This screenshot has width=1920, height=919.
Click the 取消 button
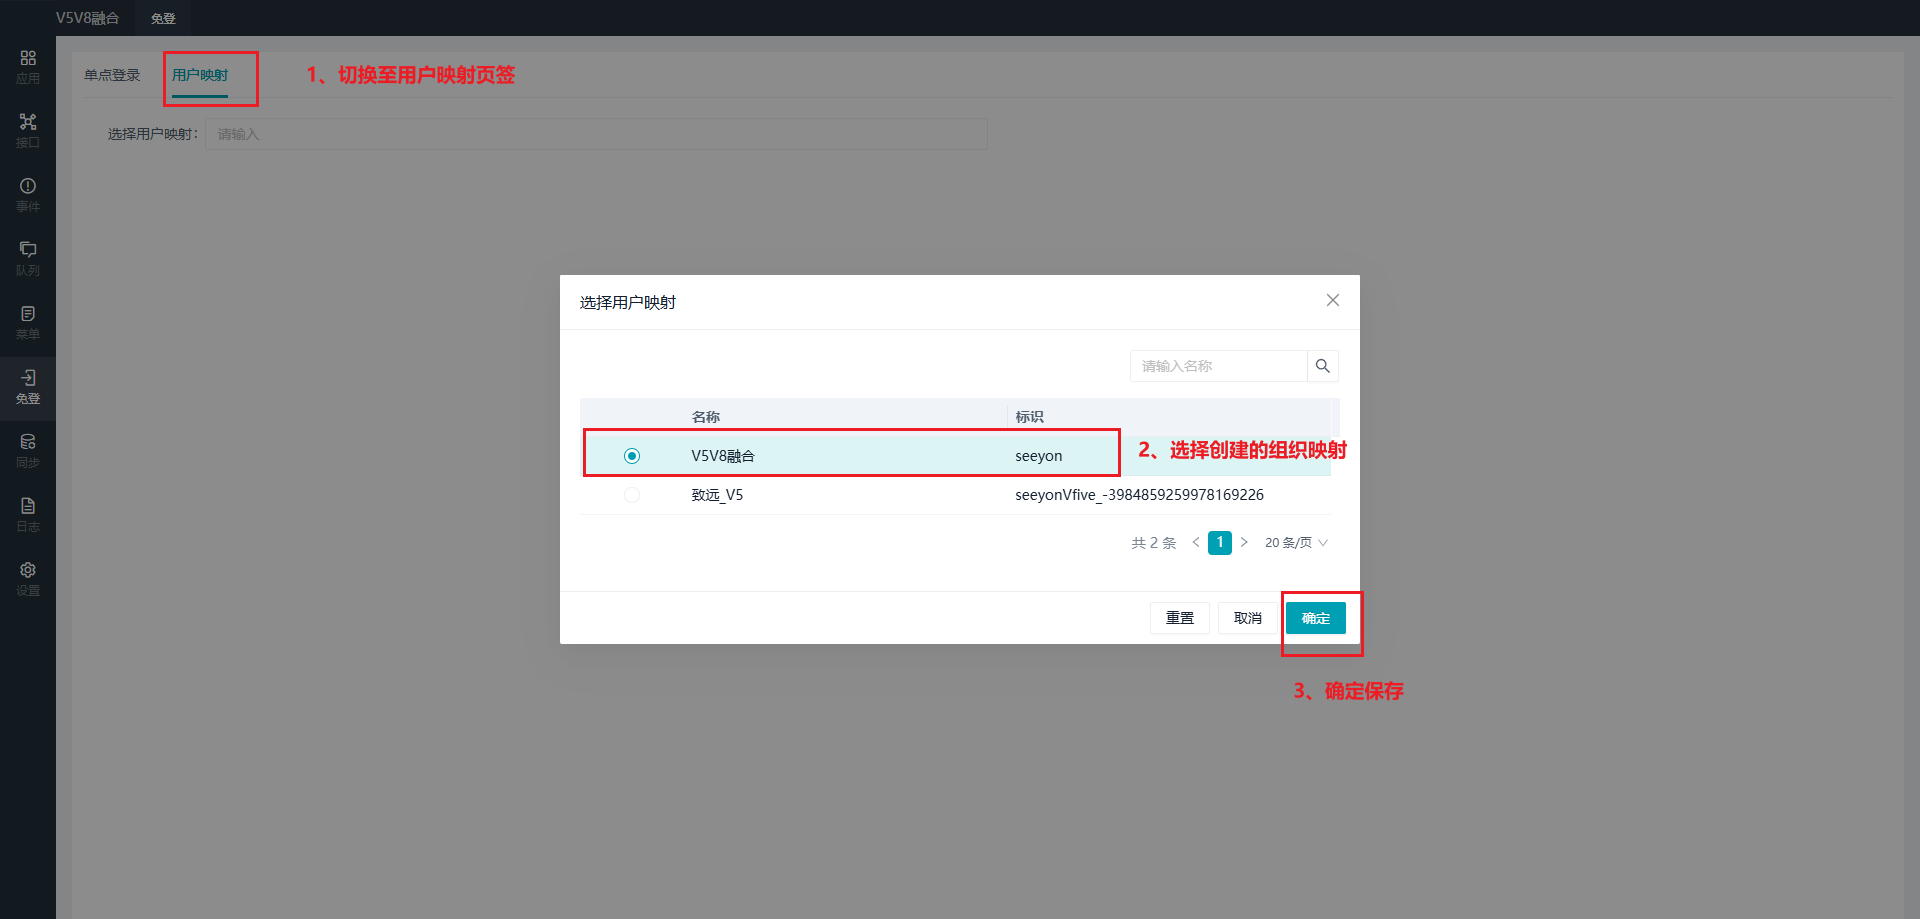1248,618
